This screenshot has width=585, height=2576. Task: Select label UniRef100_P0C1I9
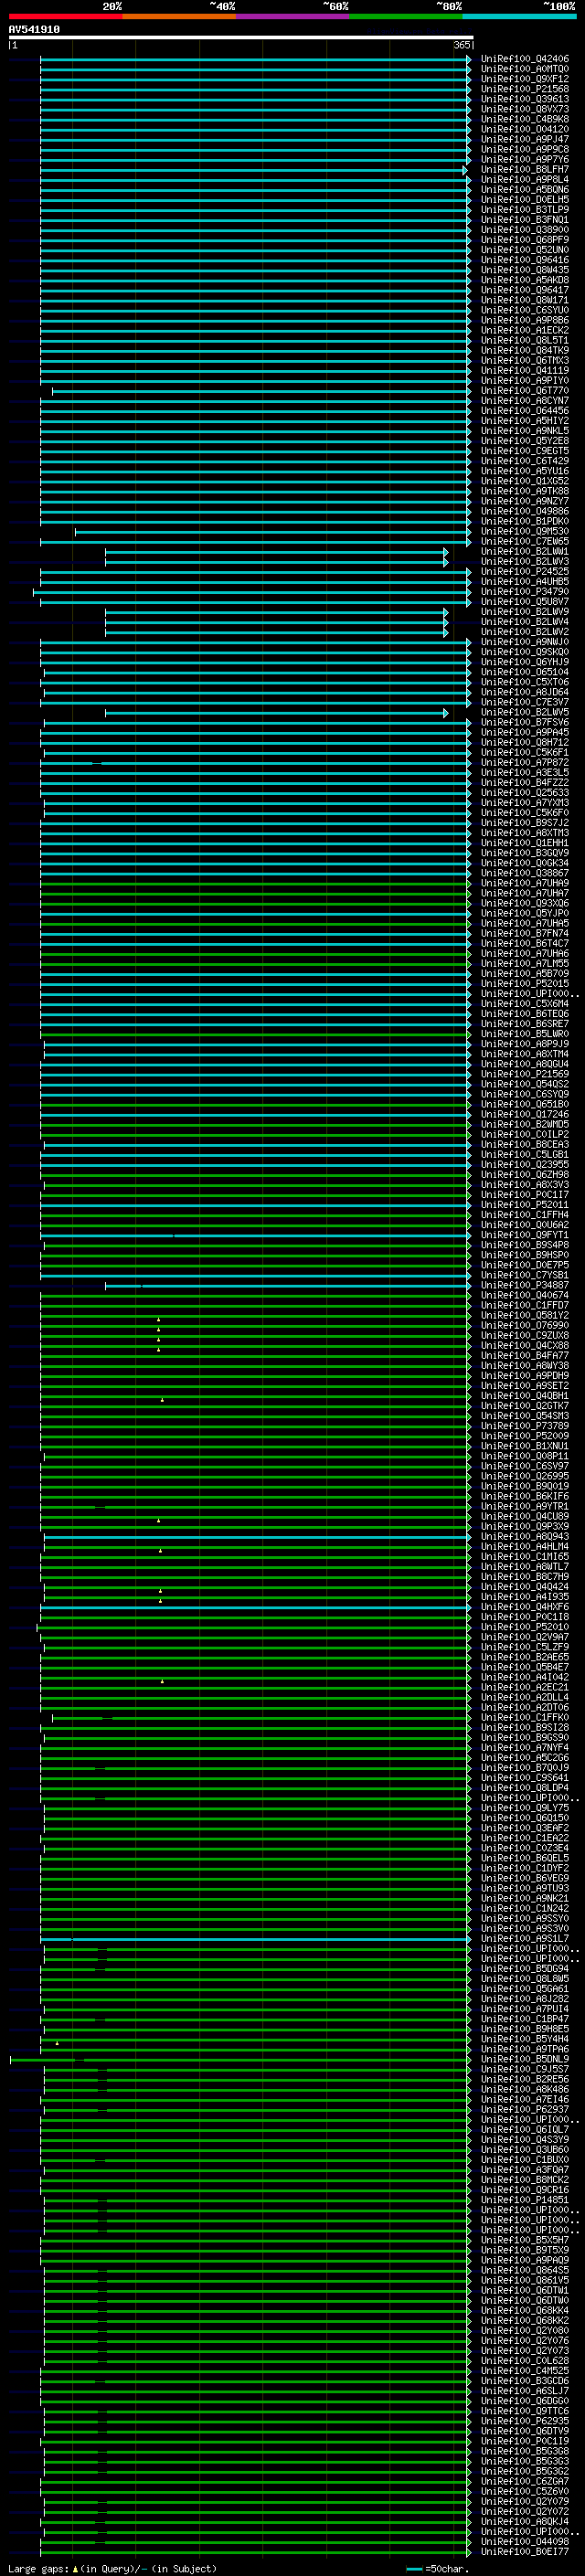525,2441
